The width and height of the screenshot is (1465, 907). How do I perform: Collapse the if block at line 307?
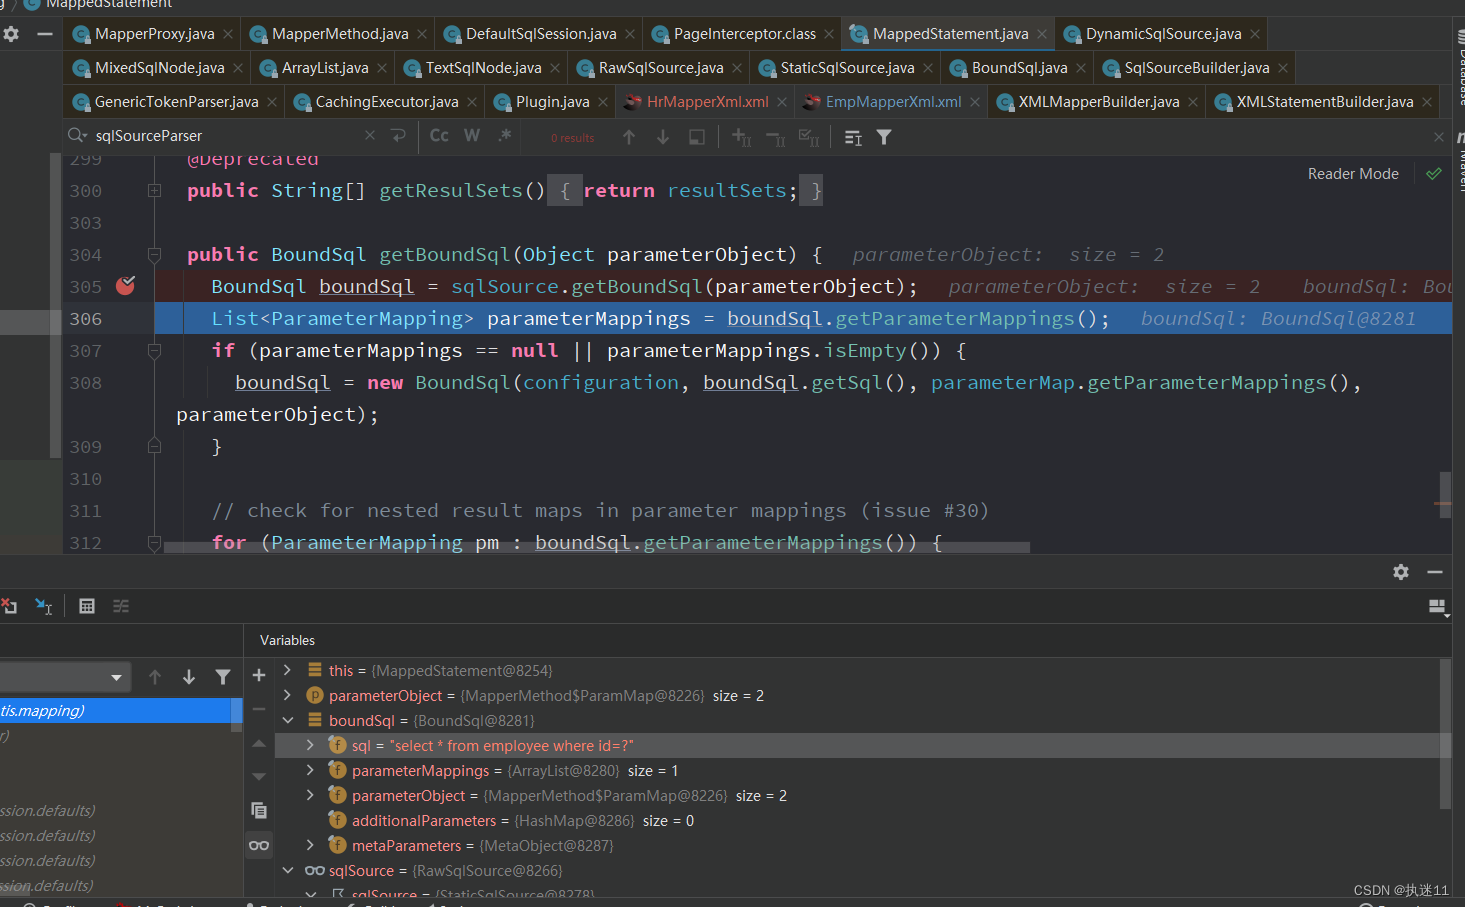click(154, 350)
